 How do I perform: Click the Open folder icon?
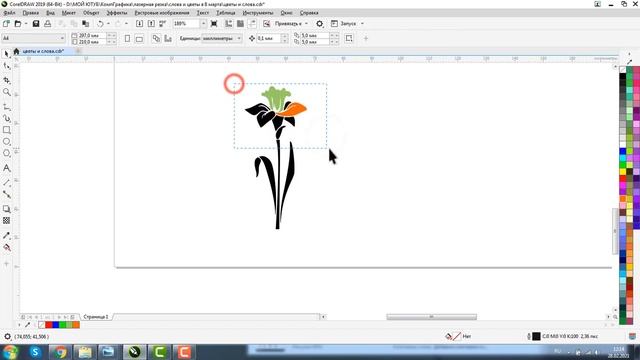coord(18,24)
